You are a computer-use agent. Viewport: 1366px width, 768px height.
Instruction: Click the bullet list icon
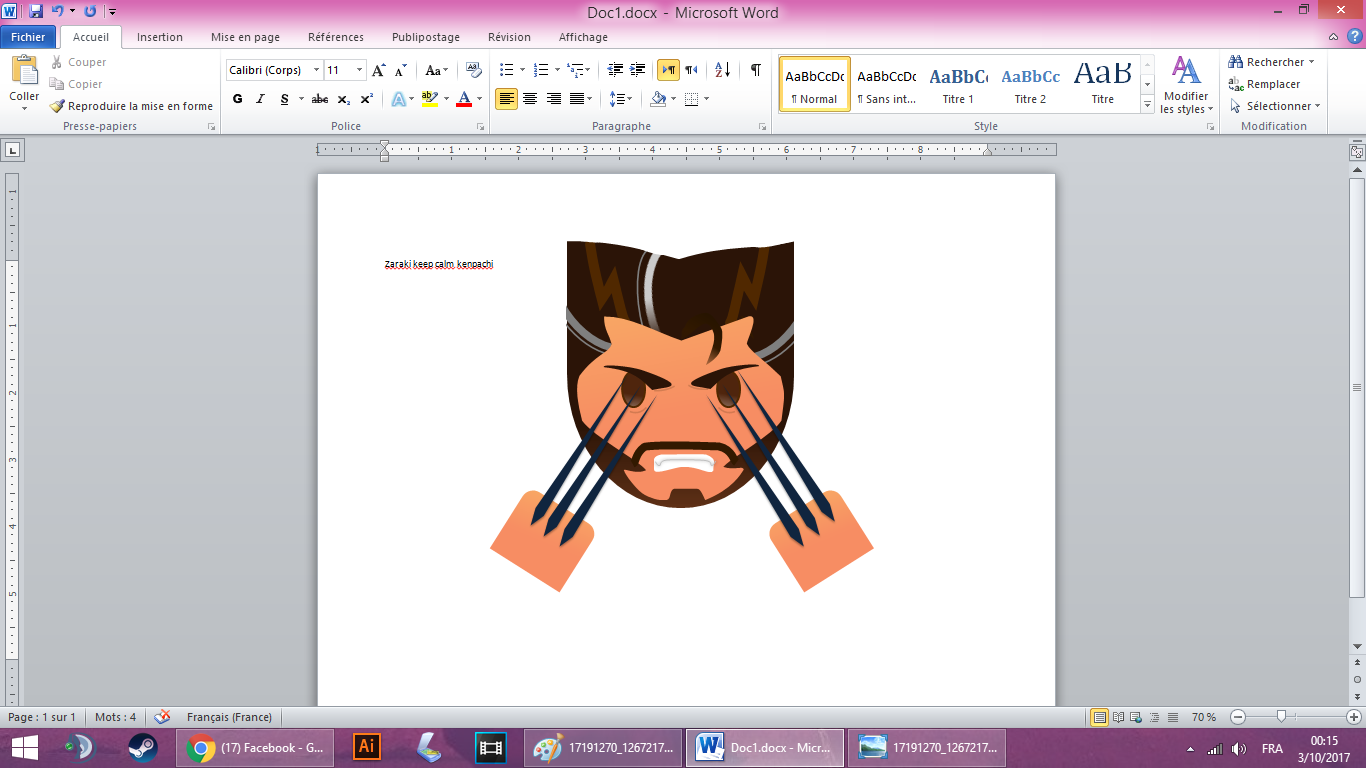coord(507,70)
